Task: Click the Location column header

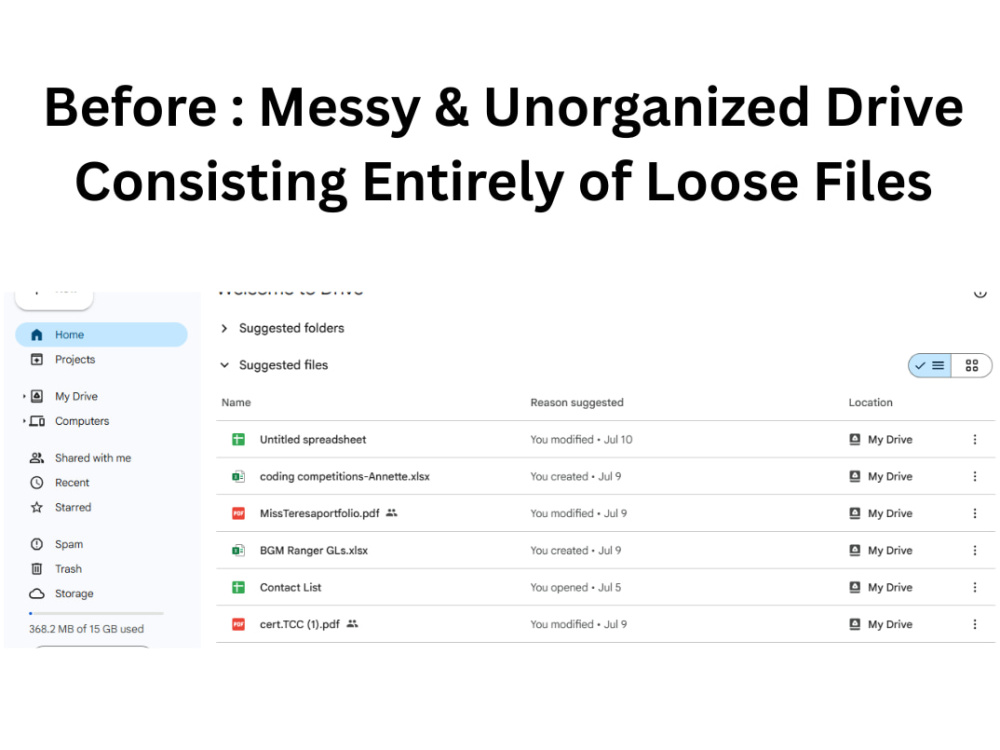Action: (870, 403)
